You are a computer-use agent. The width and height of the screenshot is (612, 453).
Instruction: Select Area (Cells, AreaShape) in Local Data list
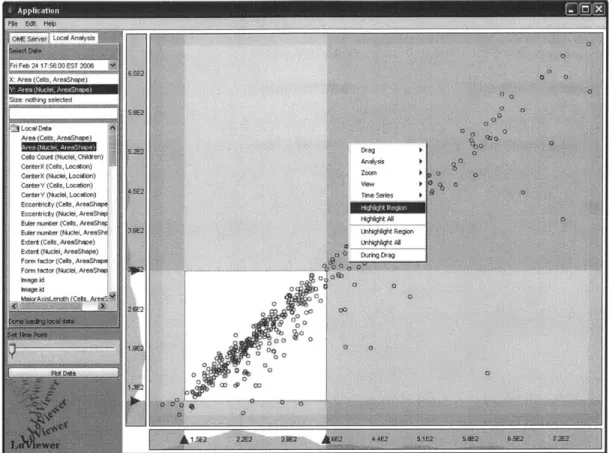pos(56,138)
